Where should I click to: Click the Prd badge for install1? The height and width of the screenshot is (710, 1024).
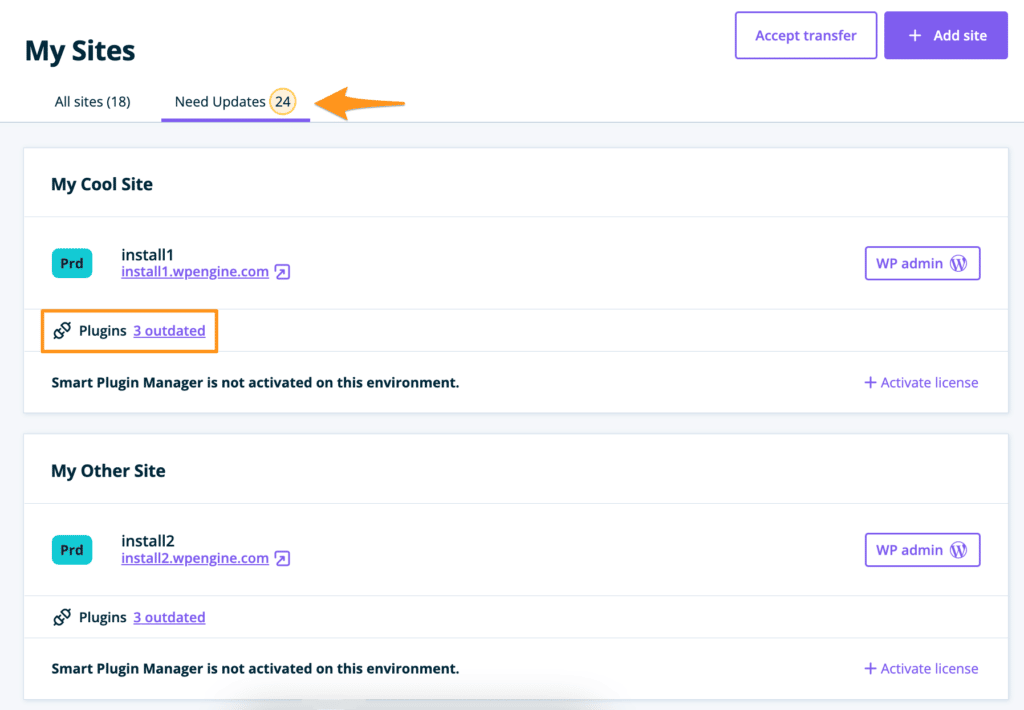pos(72,264)
